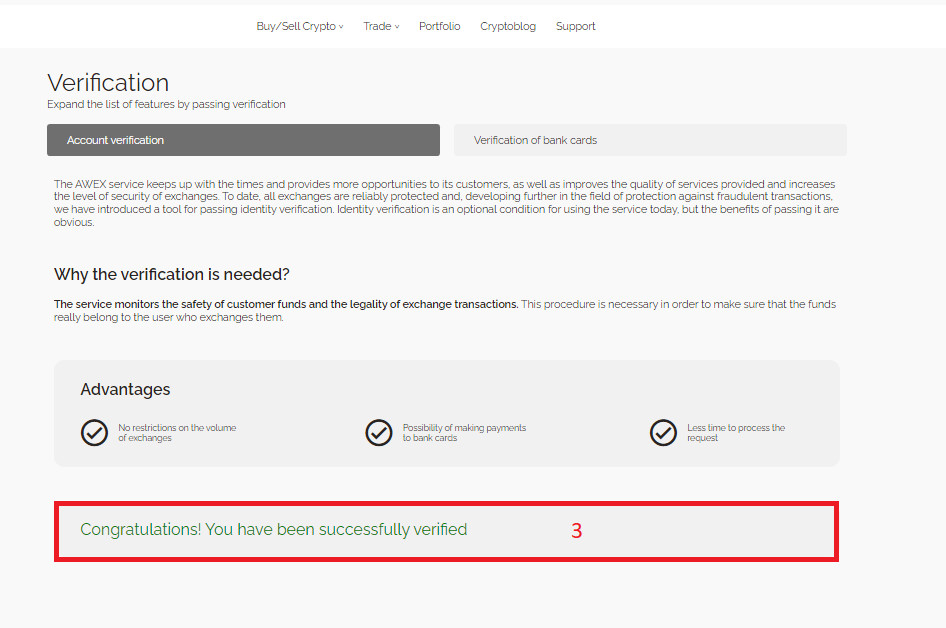This screenshot has height=628, width=946.
Task: Expand the Buy/Sell Crypto dropdown arrow
Action: point(341,27)
